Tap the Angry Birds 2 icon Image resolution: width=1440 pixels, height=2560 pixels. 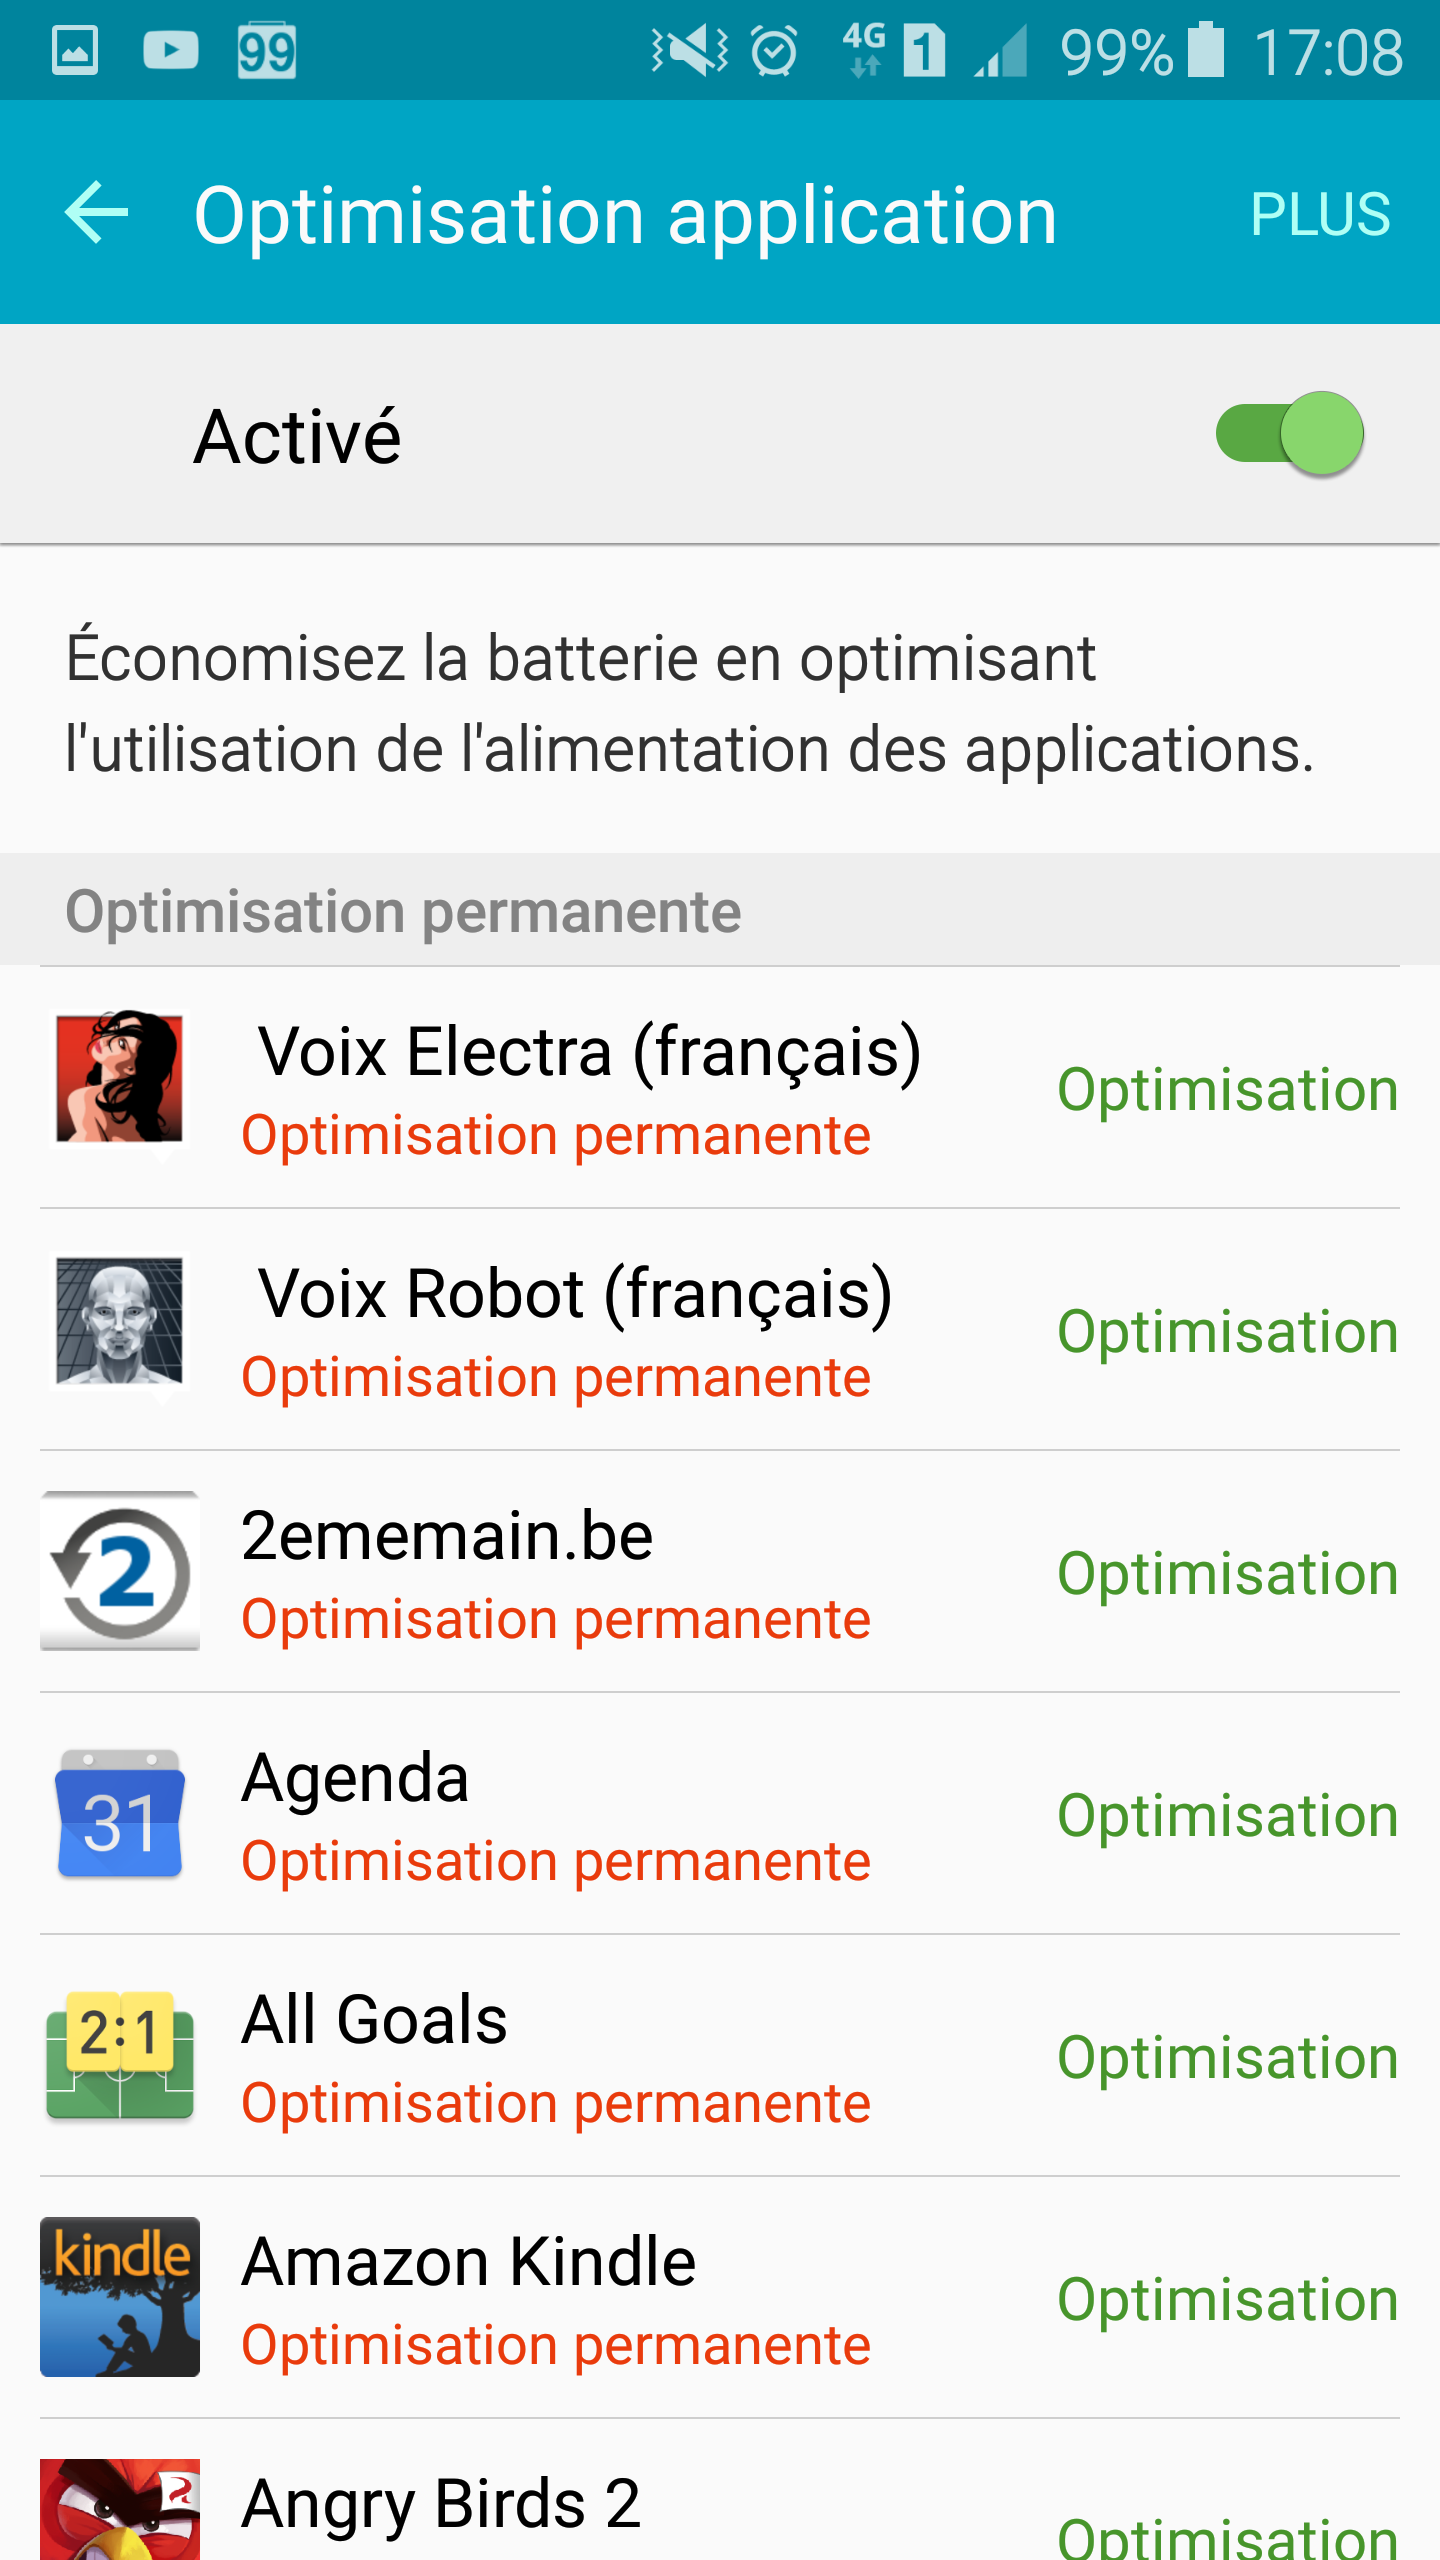coord(120,2512)
